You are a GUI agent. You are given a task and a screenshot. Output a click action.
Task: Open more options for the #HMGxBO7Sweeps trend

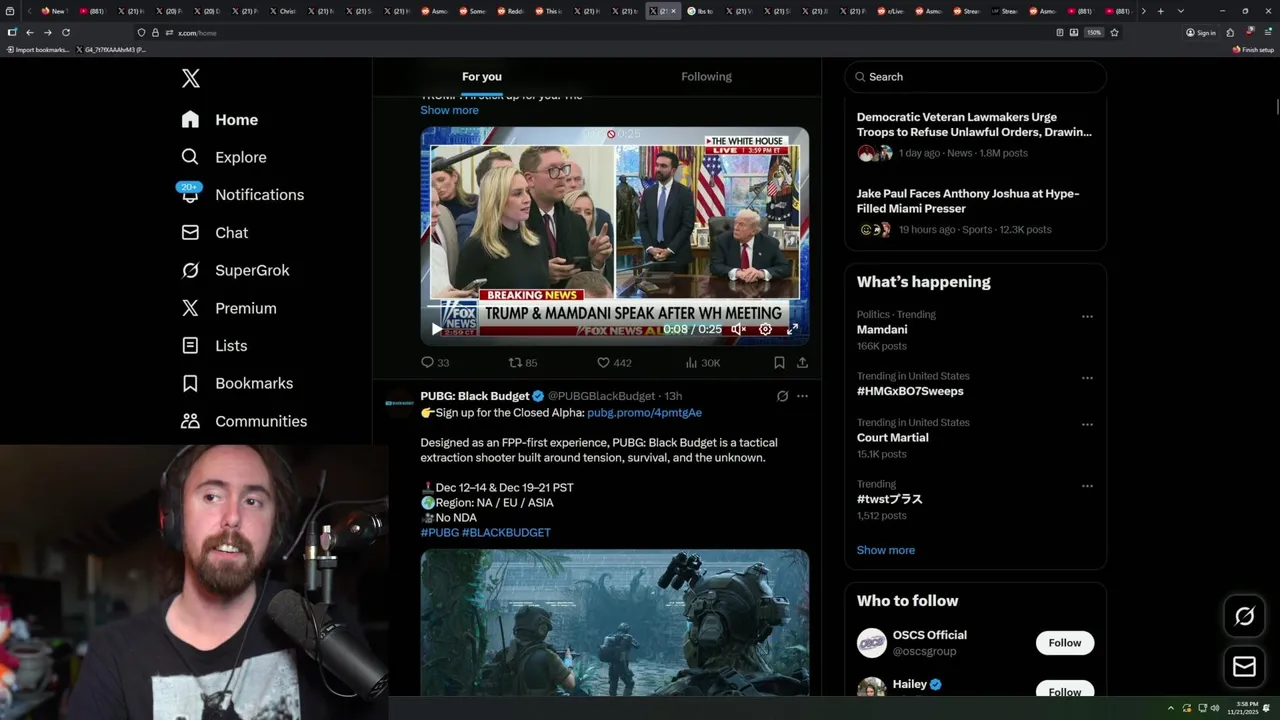(1087, 378)
